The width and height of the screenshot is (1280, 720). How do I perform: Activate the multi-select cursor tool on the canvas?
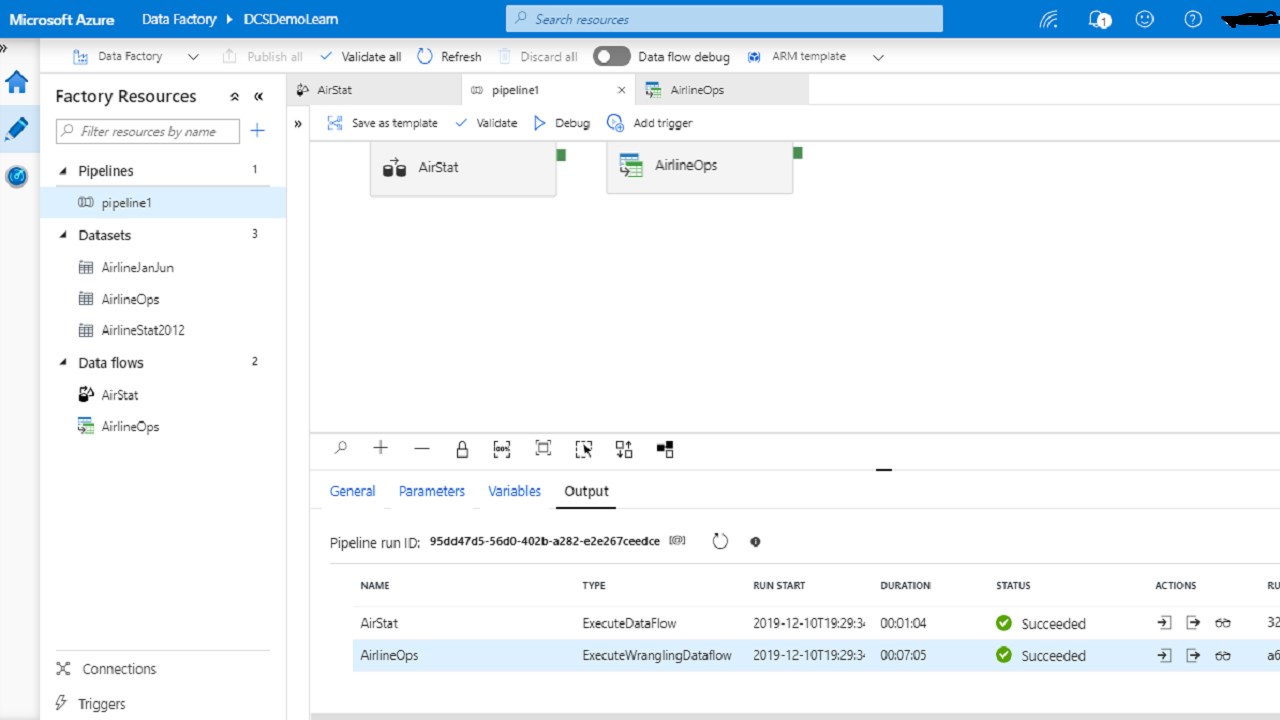(x=584, y=449)
